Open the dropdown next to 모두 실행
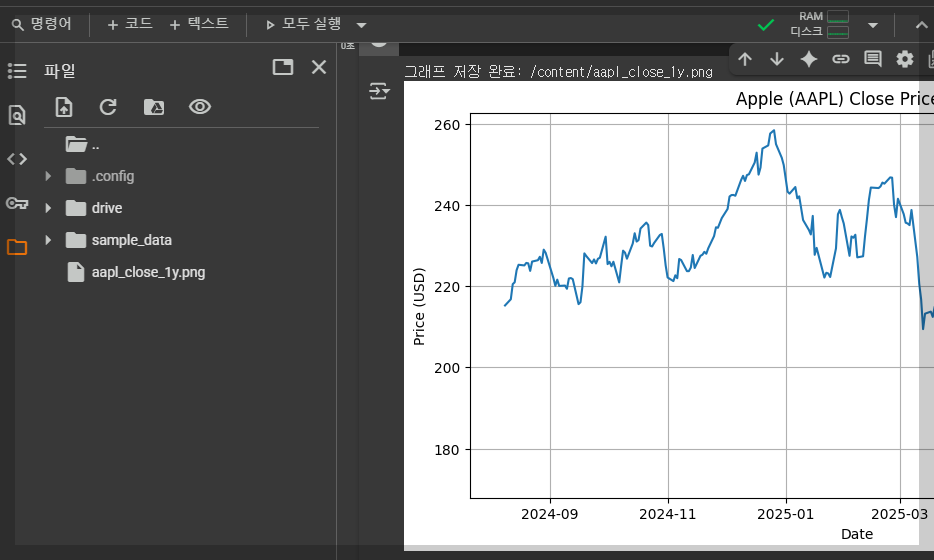 point(361,25)
